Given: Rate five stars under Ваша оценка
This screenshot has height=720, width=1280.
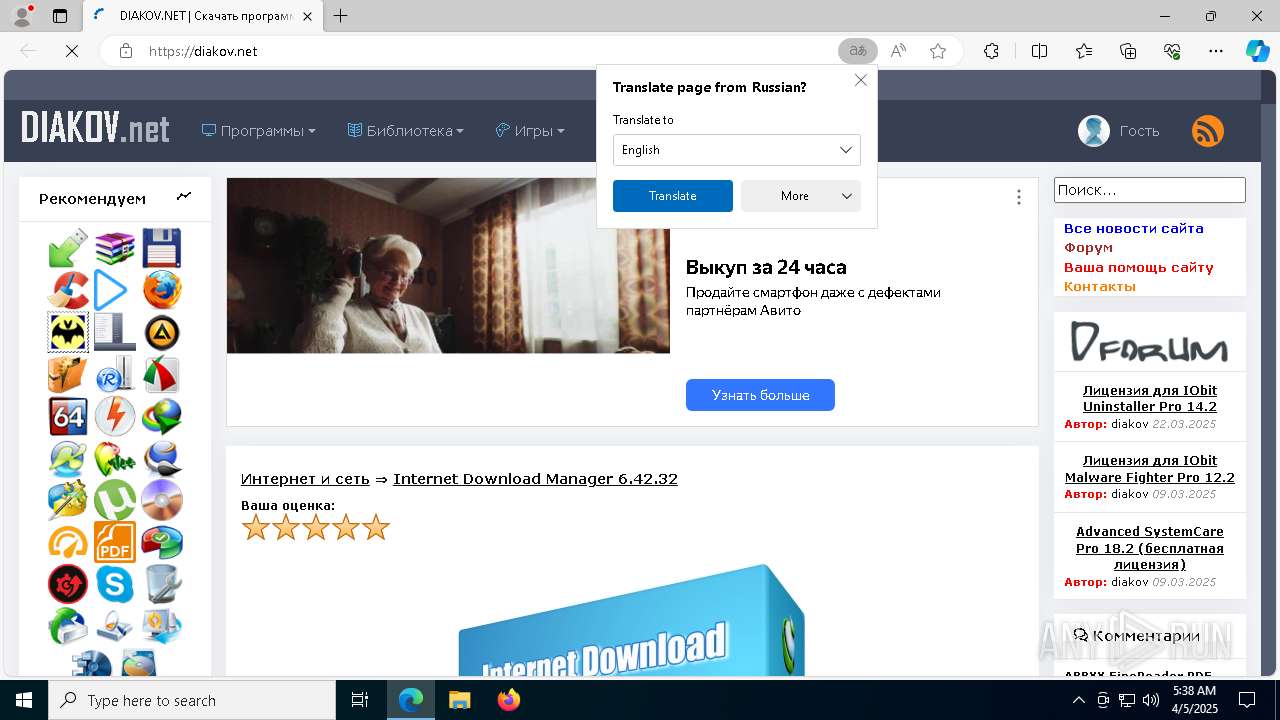Looking at the screenshot, I should 376,527.
